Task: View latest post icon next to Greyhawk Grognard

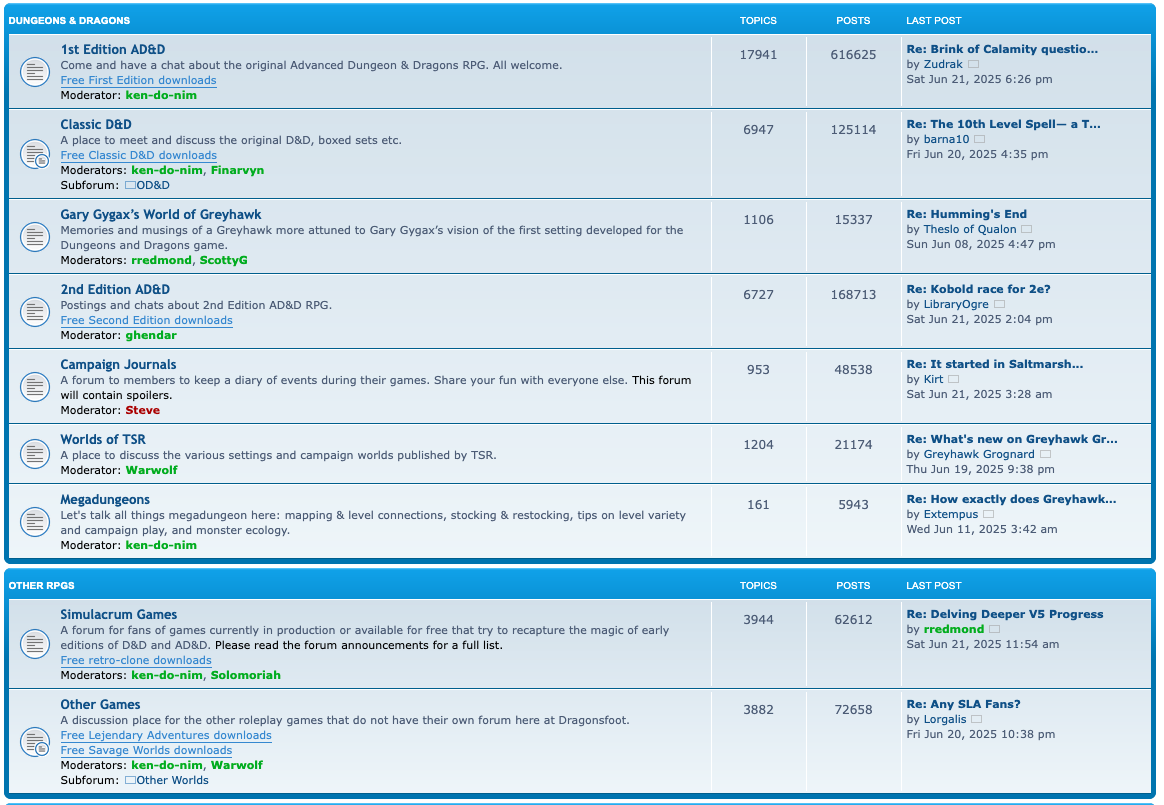Action: pos(1045,454)
